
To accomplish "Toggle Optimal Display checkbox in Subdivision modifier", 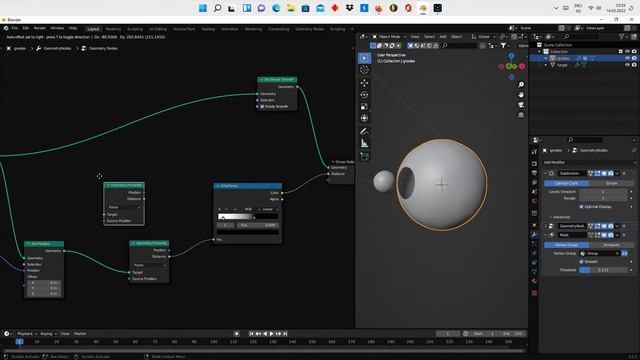I will coord(581,207).
